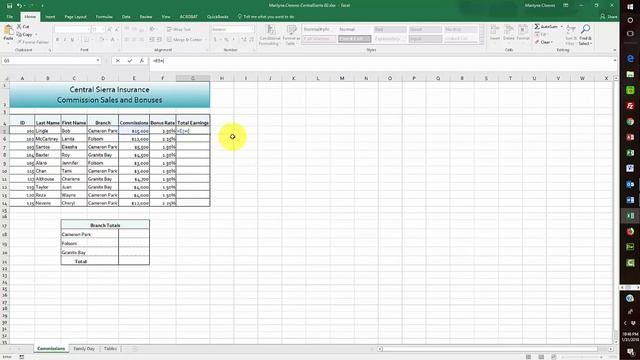
Task: Cancel formula entry with the X icon
Action: (118, 60)
